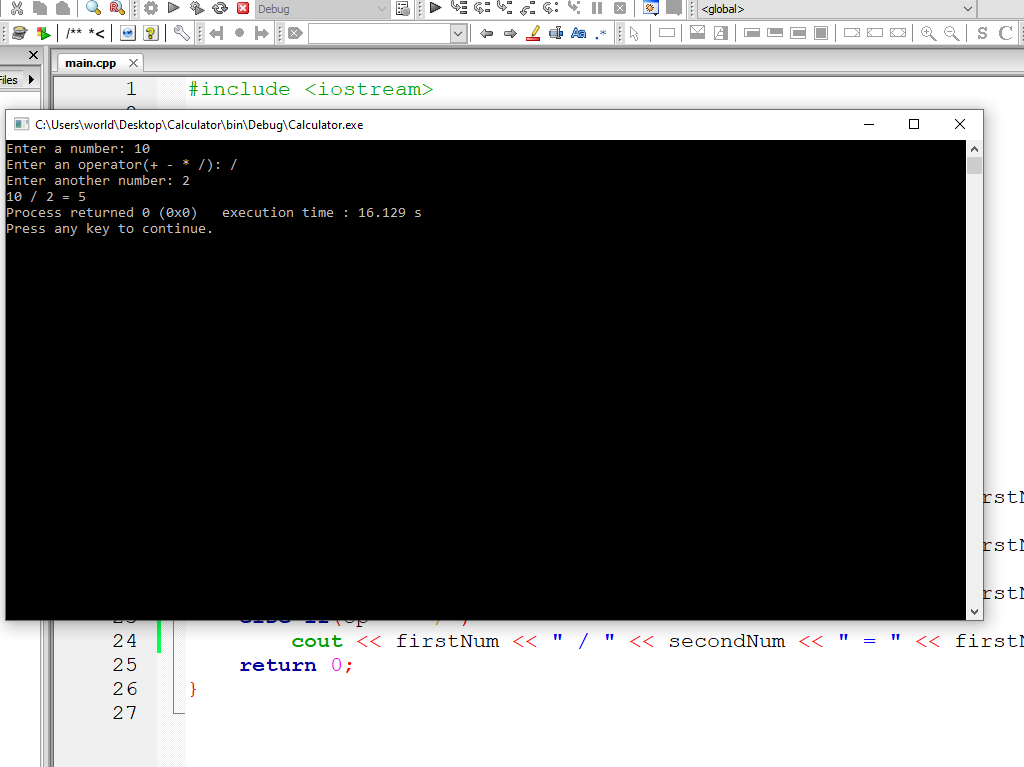1024x767 pixels.
Task: Click the instruction rectangle tool icon
Action: [667, 33]
